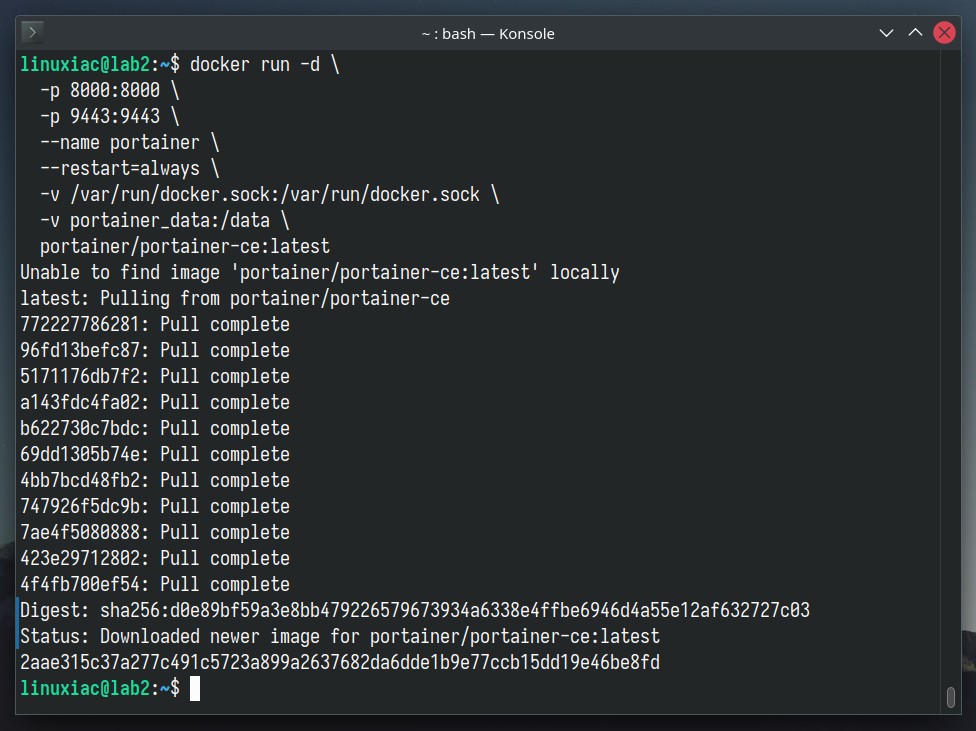Click the block cursor at the bottom prompt
The image size is (976, 731).
point(195,689)
